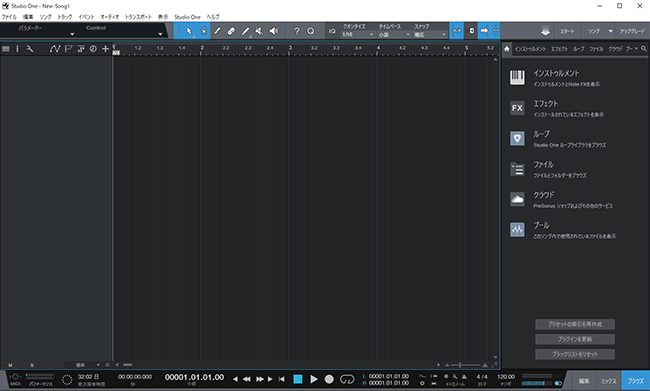
Task: Select the Listen (speaker) tool
Action: [x=274, y=31]
